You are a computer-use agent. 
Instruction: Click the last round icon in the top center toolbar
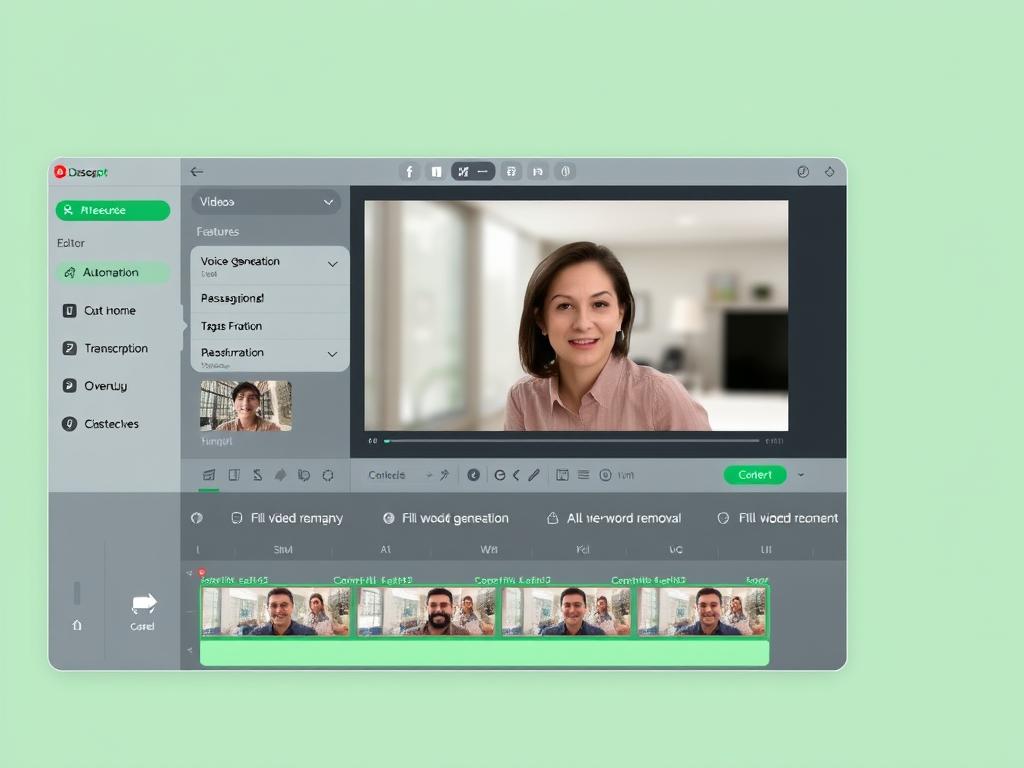pyautogui.click(x=566, y=172)
